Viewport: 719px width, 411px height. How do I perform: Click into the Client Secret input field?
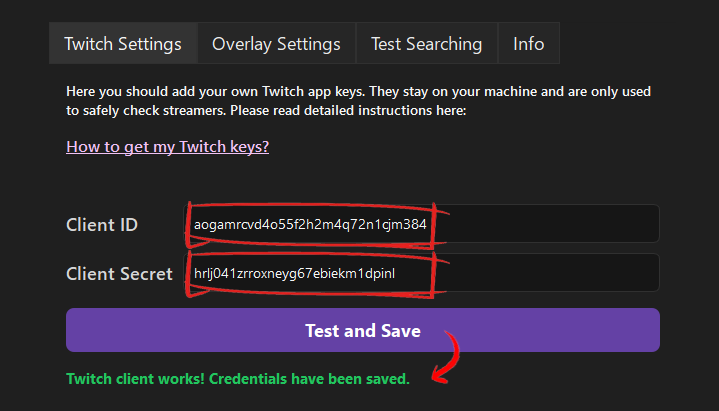[420, 273]
